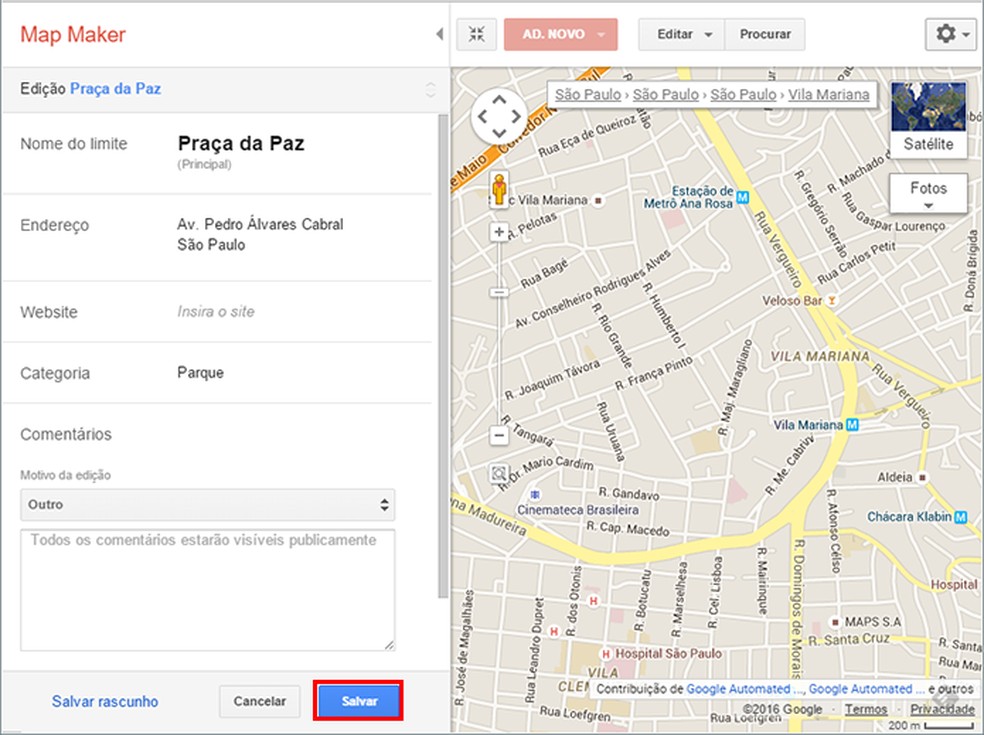The height and width of the screenshot is (735, 984).
Task: Click the blue Salvar button
Action: click(359, 701)
